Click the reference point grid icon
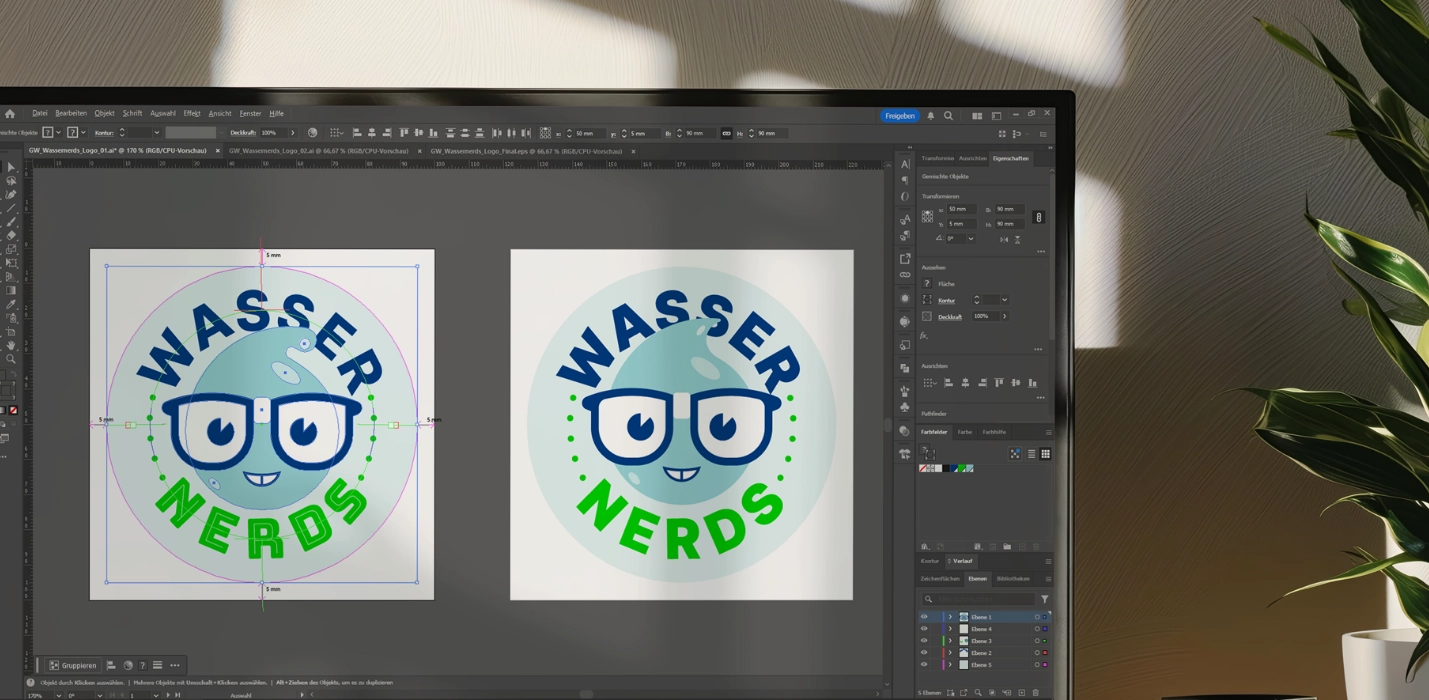1429x700 pixels. pyautogui.click(x=927, y=216)
